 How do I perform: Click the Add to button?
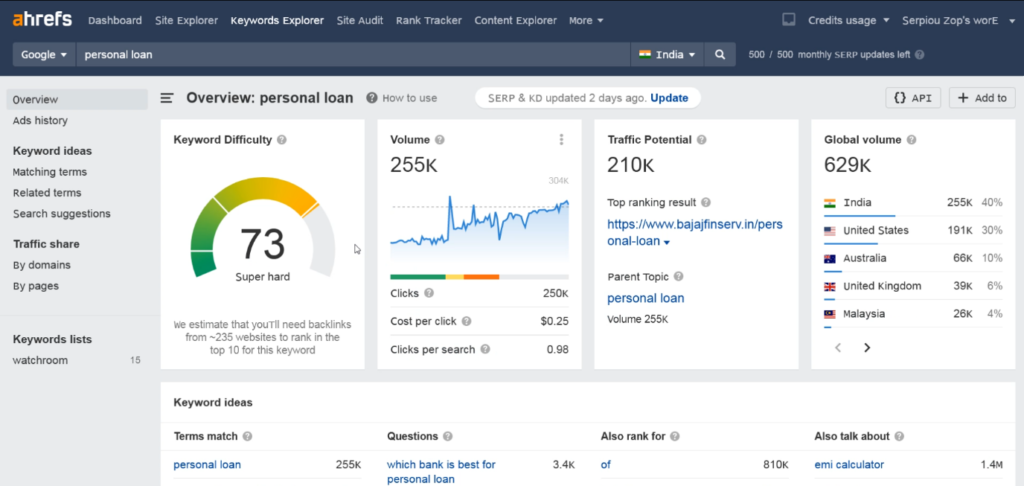tap(982, 98)
